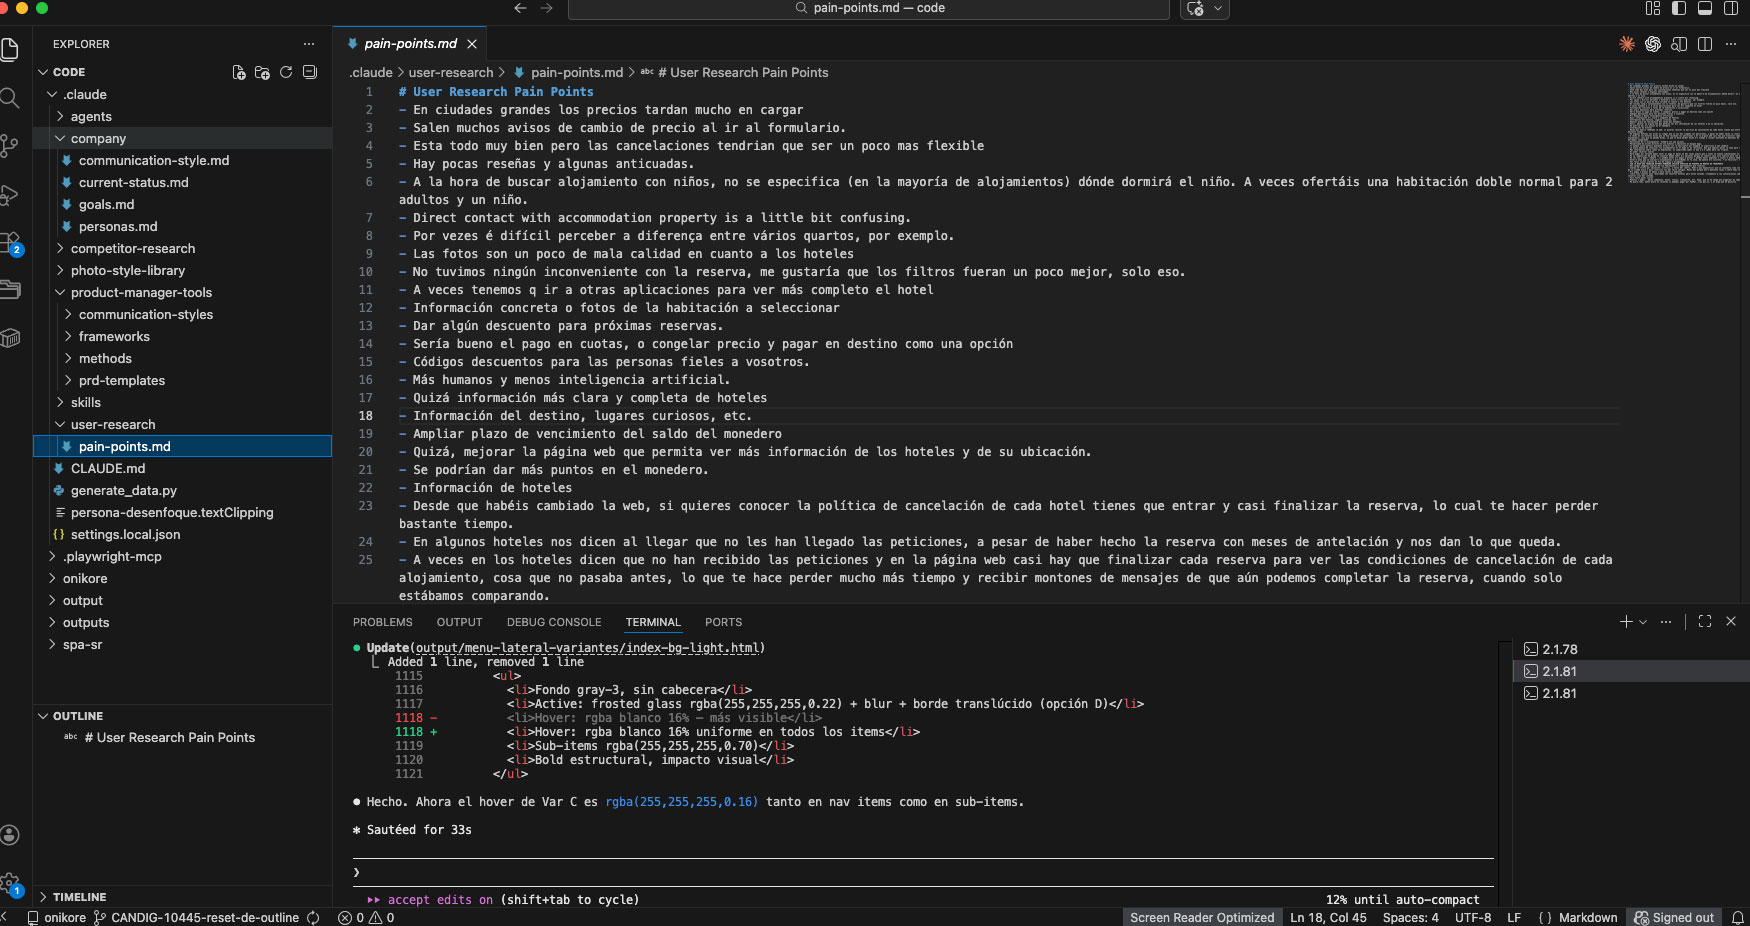Click the Signed out status item
1750x926 pixels.
[x=1674, y=918]
